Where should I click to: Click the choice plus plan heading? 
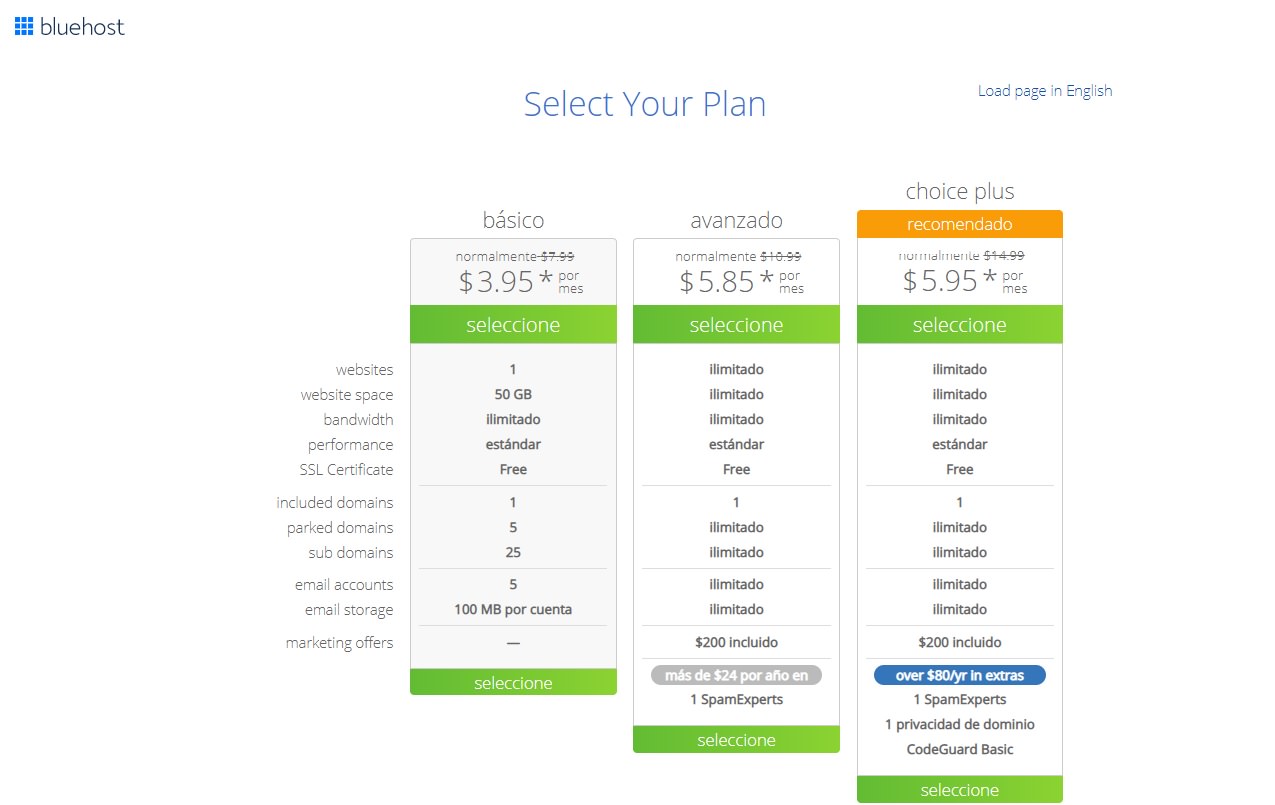[x=959, y=191]
